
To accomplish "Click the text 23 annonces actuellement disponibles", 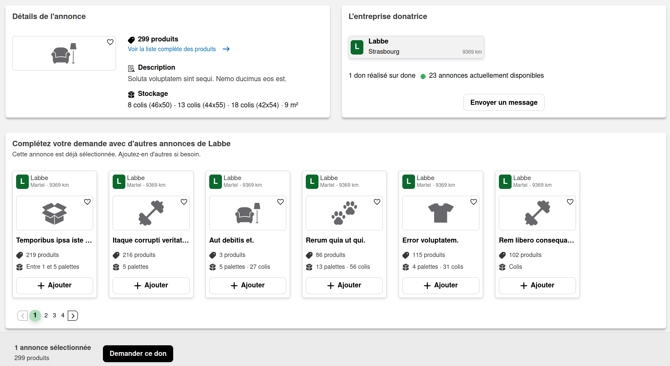I will click(x=486, y=76).
